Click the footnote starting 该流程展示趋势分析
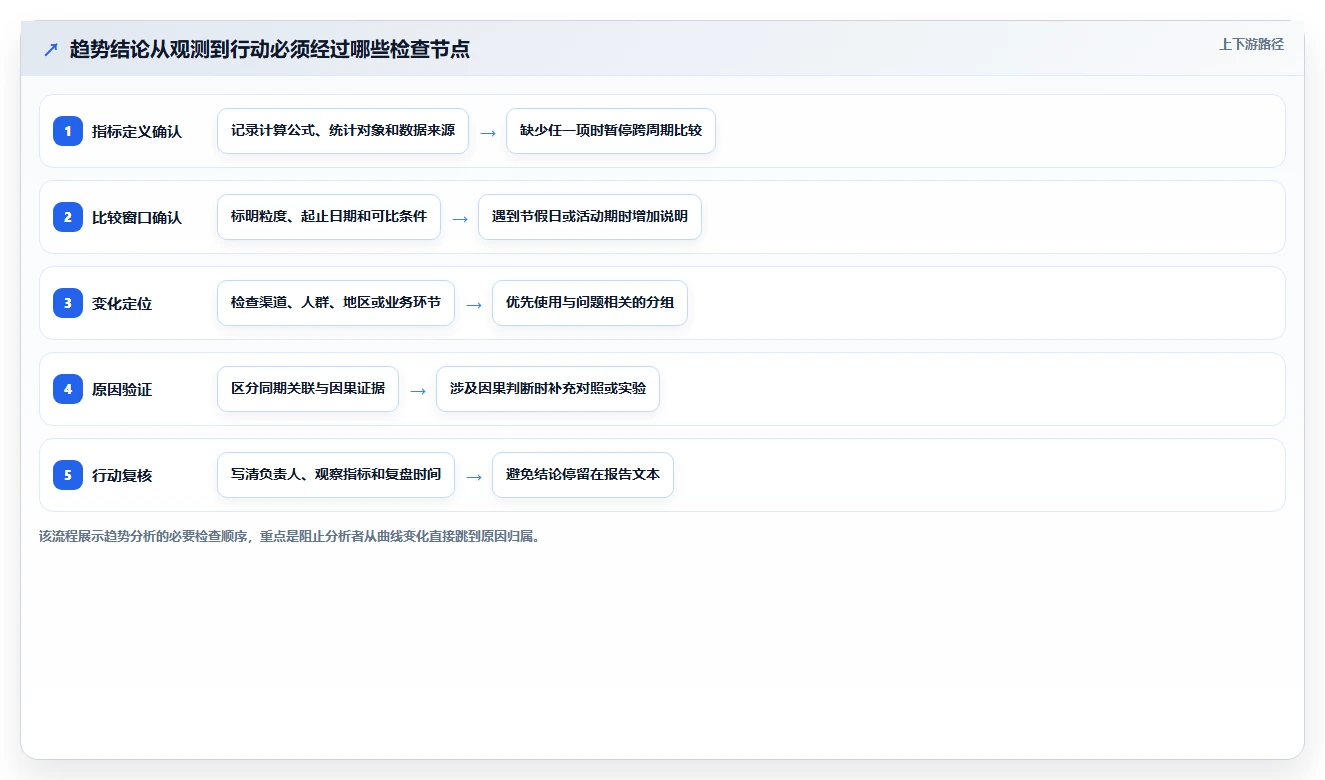Viewport: 1325px width, 780px height. [292, 536]
